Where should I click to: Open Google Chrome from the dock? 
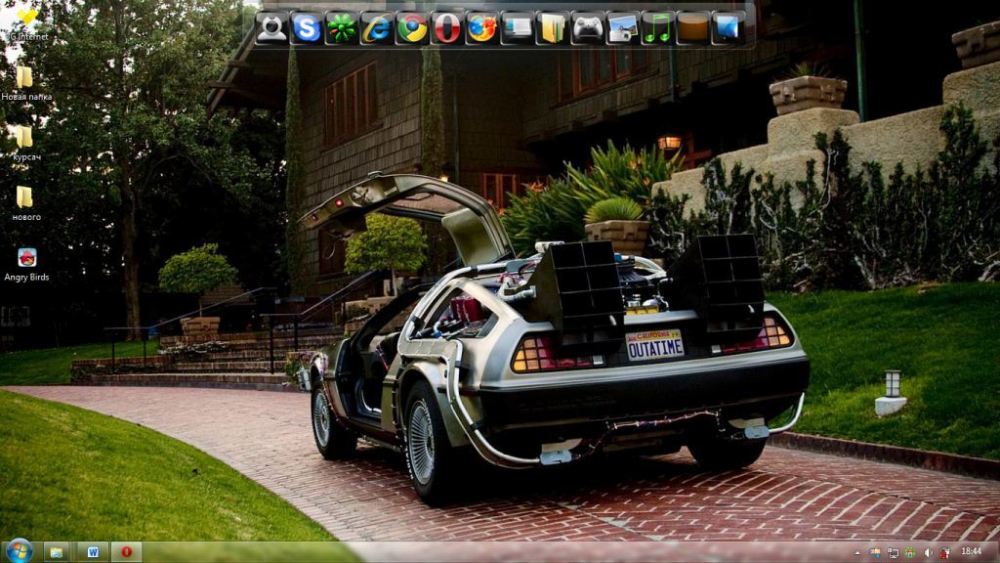(x=412, y=29)
